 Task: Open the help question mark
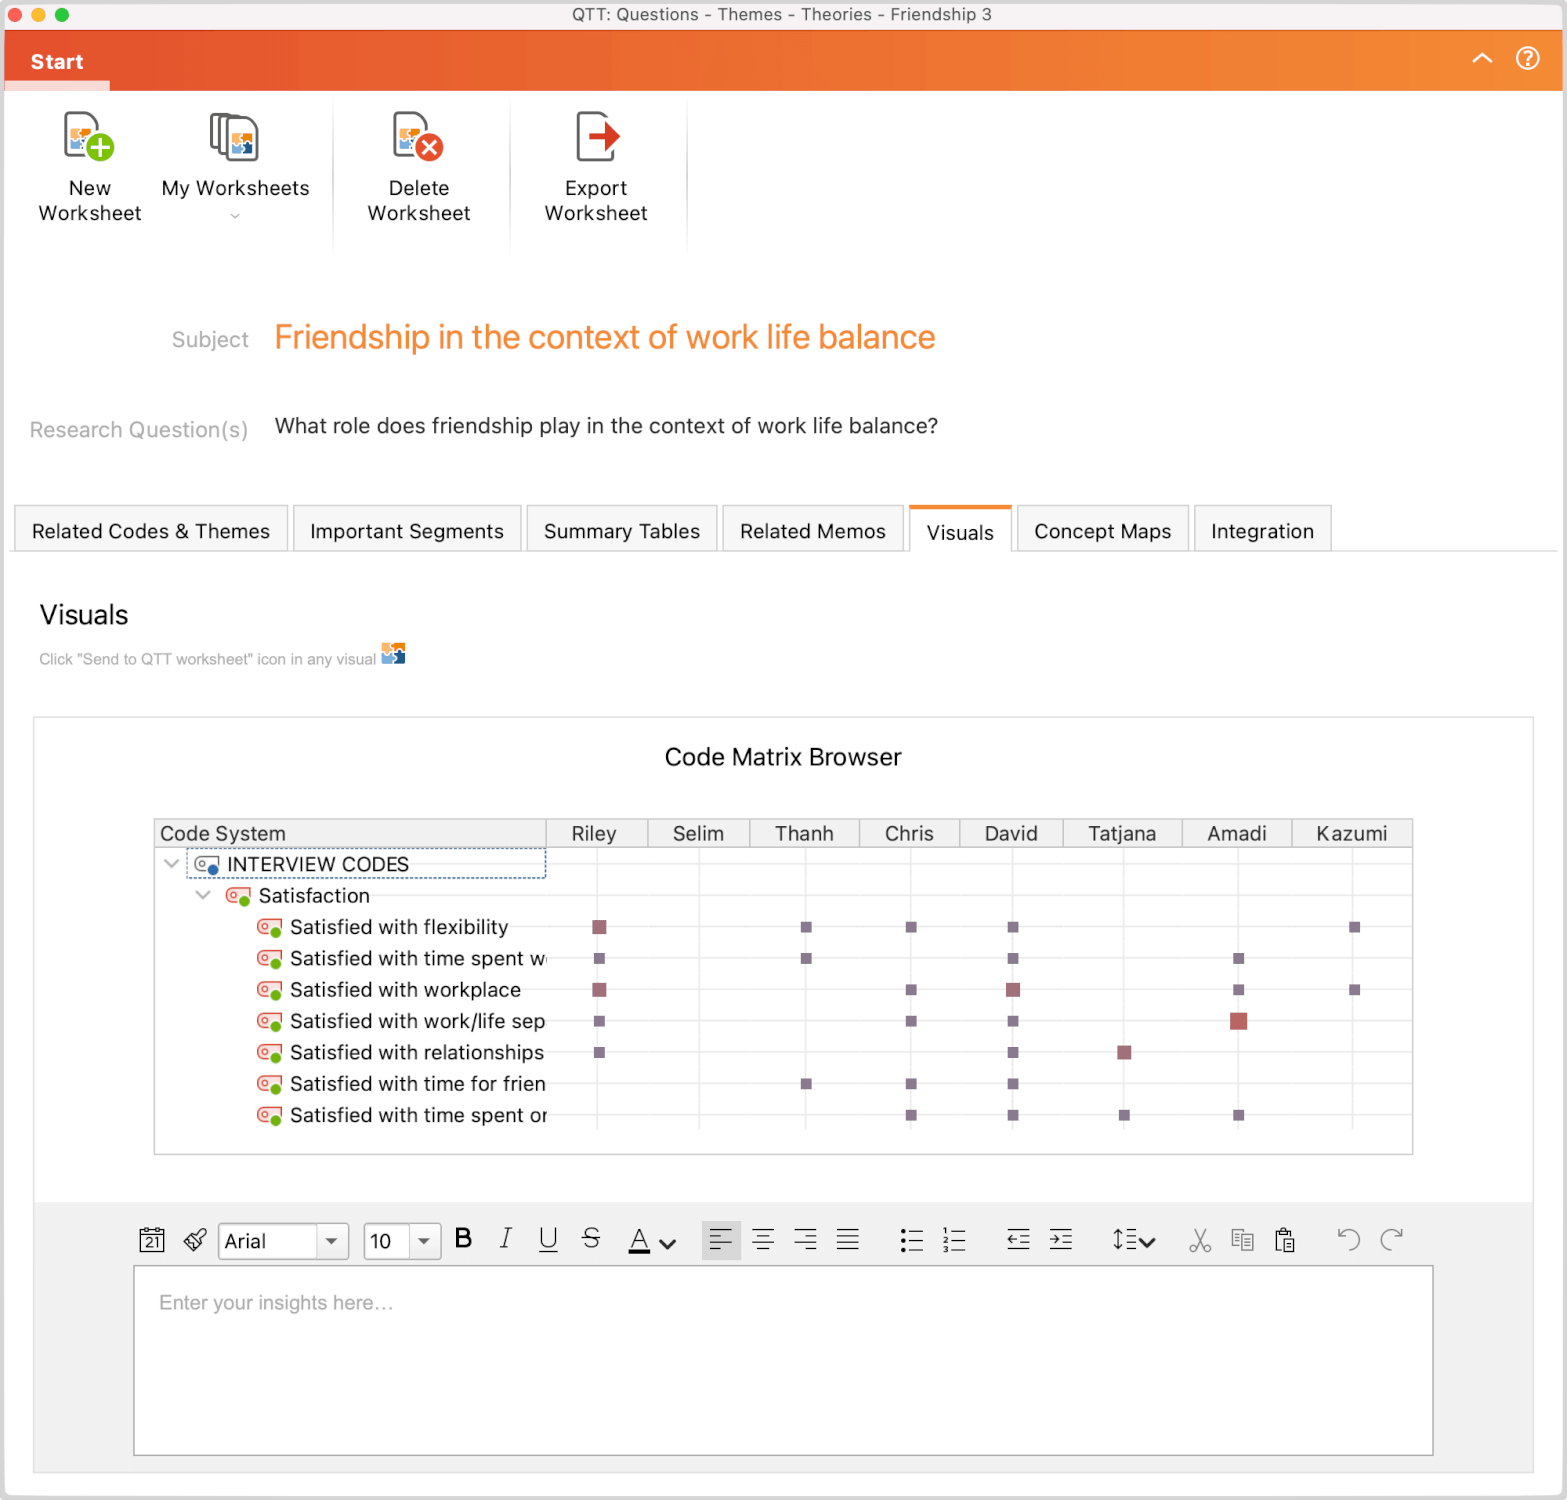point(1527,58)
